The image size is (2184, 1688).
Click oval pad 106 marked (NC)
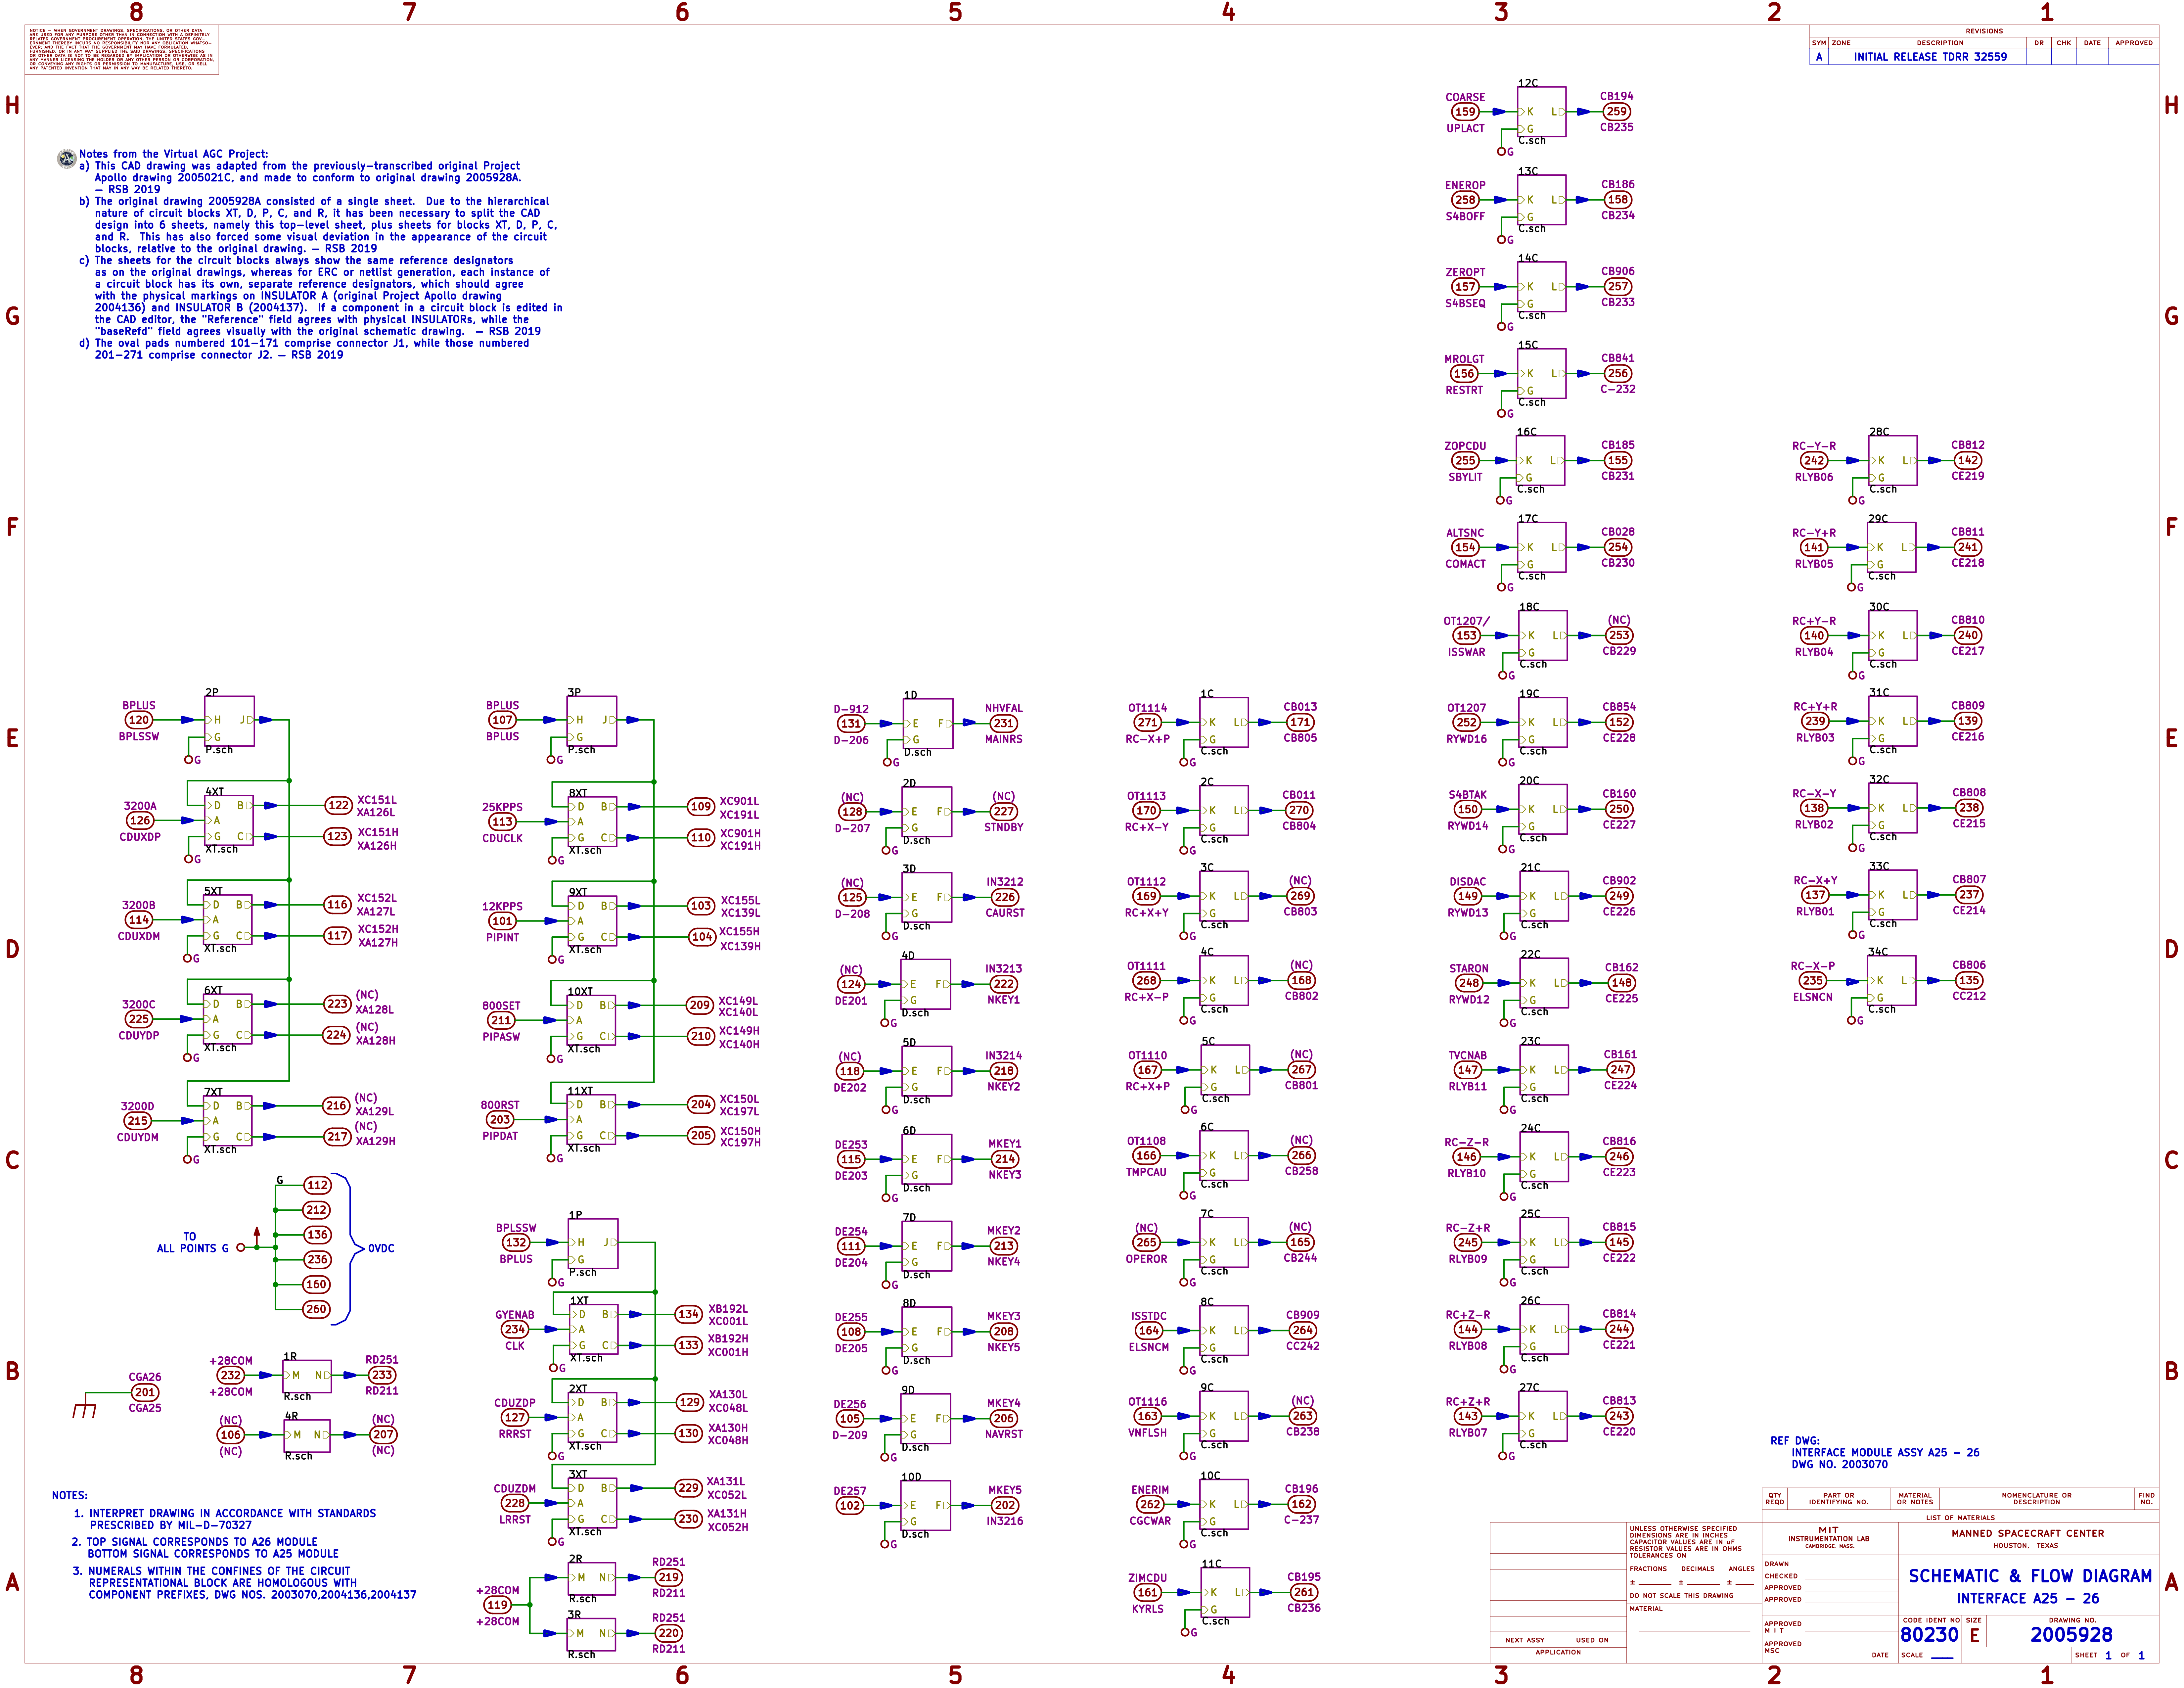coord(231,1435)
